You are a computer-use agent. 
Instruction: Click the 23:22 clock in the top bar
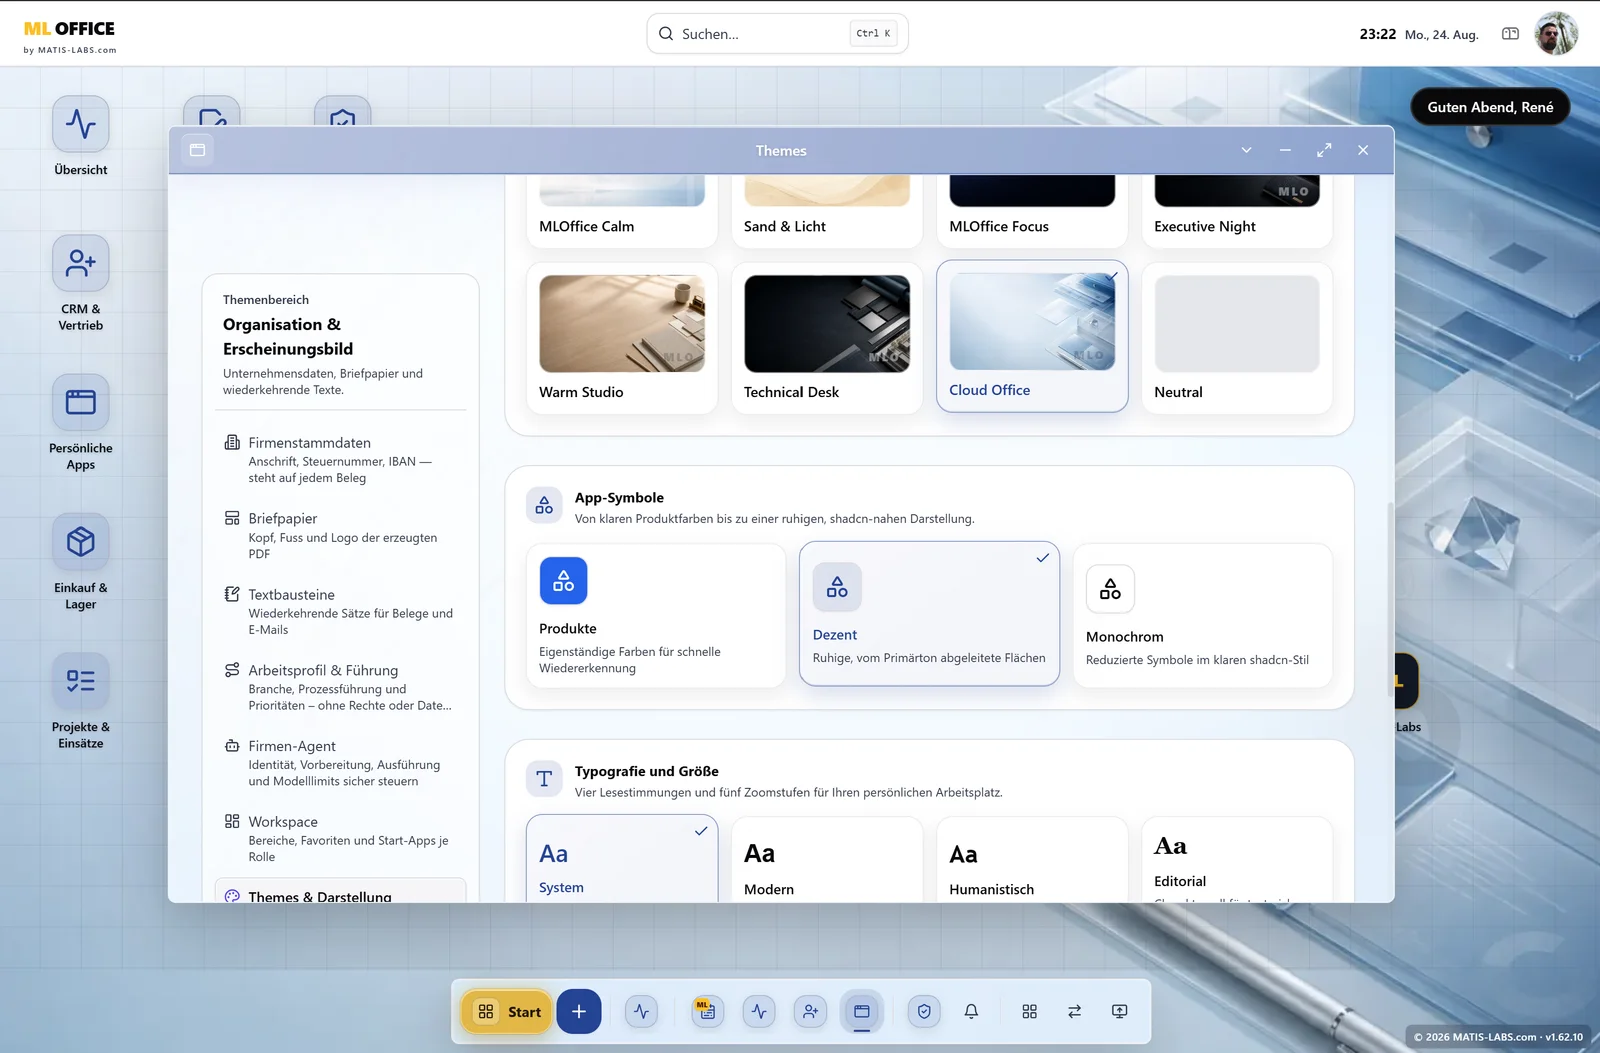coord(1377,34)
